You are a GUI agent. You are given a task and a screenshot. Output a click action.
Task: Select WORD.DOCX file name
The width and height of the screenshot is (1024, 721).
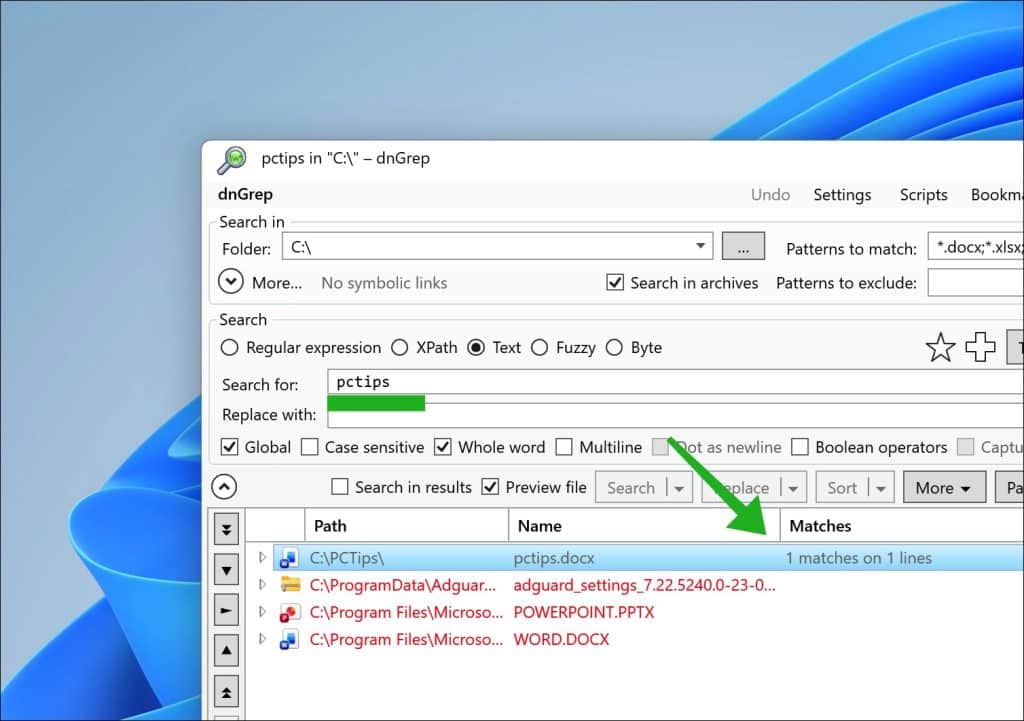[561, 639]
